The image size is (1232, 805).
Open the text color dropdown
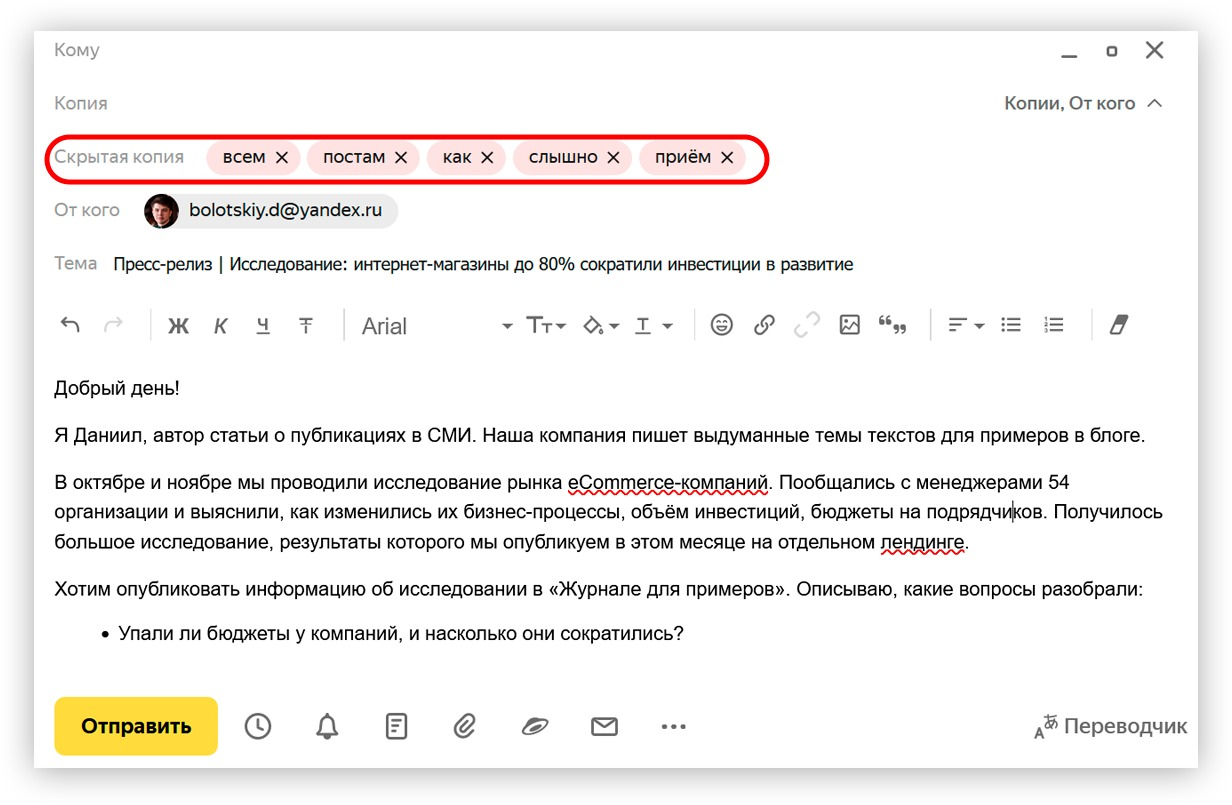click(654, 326)
